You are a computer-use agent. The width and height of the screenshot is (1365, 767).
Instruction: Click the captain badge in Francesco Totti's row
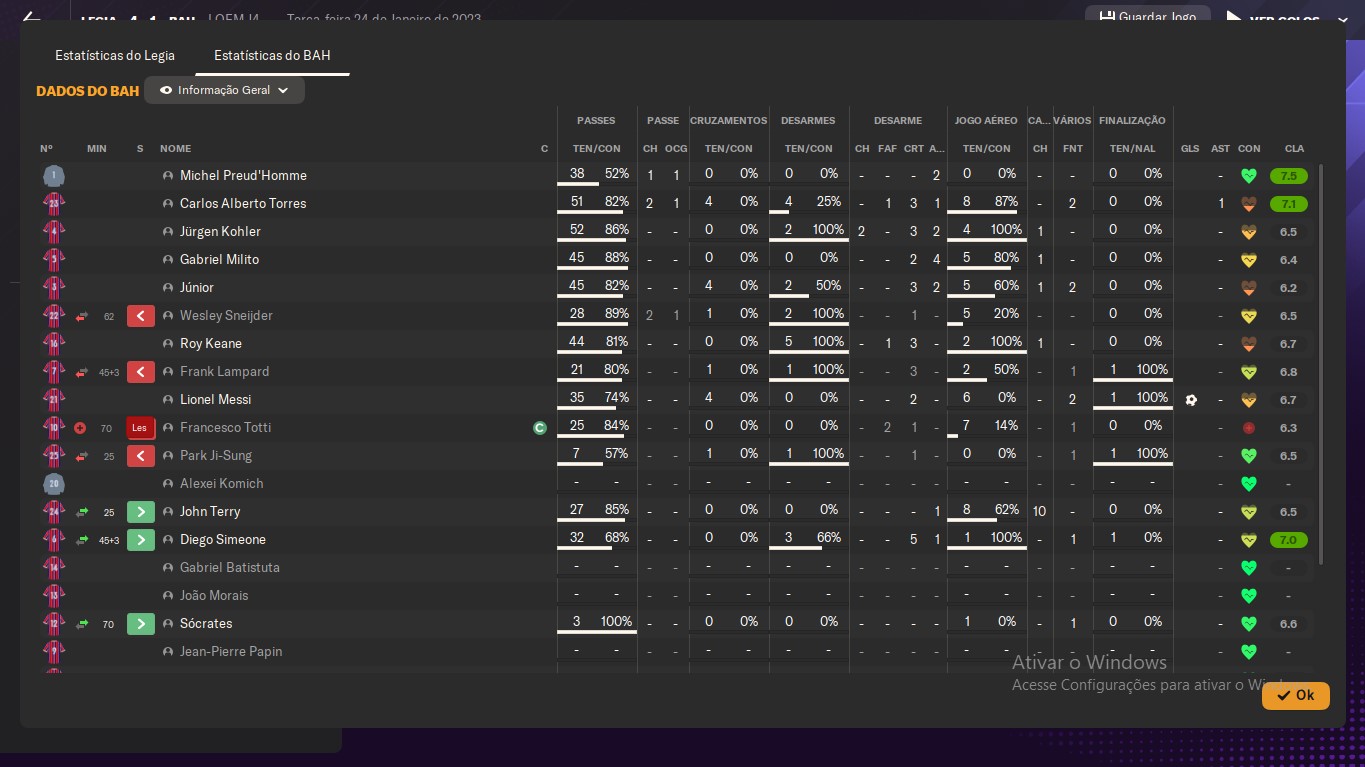click(x=540, y=428)
